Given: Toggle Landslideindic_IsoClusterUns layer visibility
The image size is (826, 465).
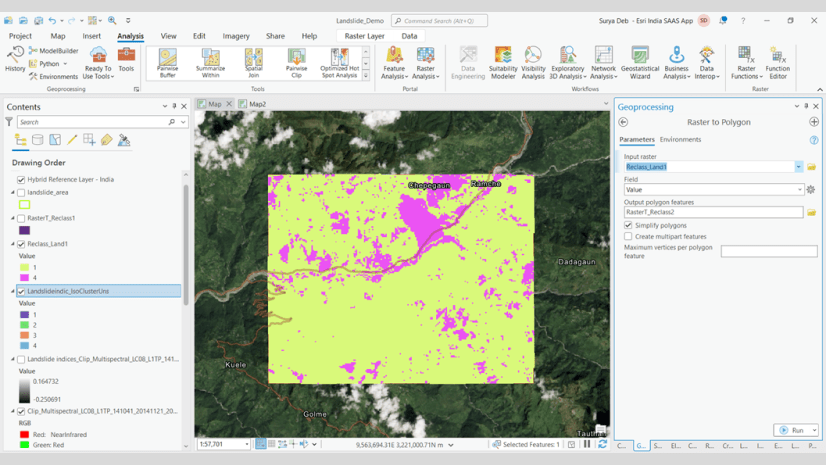Looking at the screenshot, I should pos(21,291).
